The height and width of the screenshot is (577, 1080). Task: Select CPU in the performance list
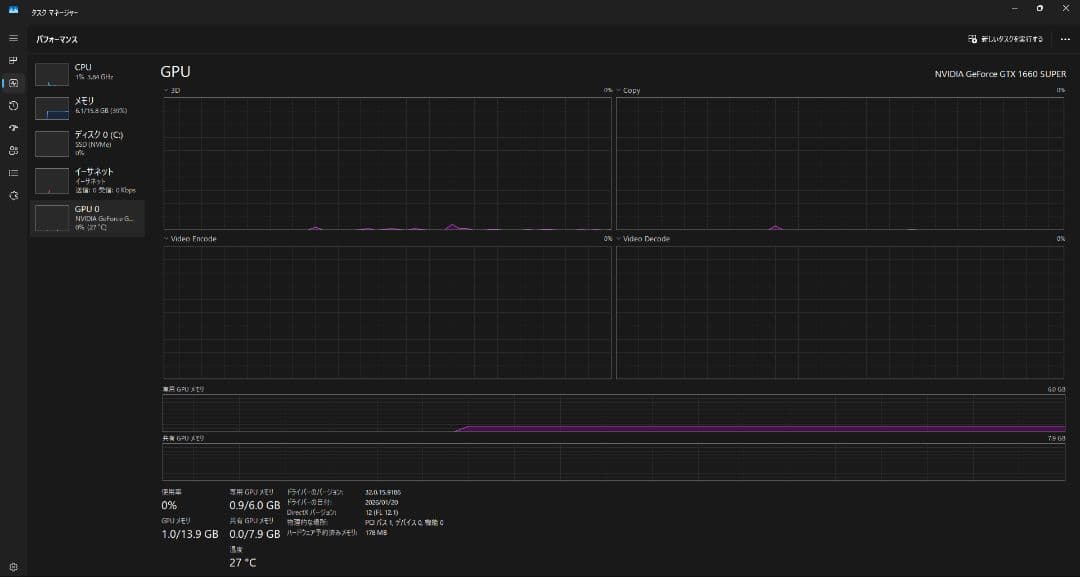(x=88, y=72)
